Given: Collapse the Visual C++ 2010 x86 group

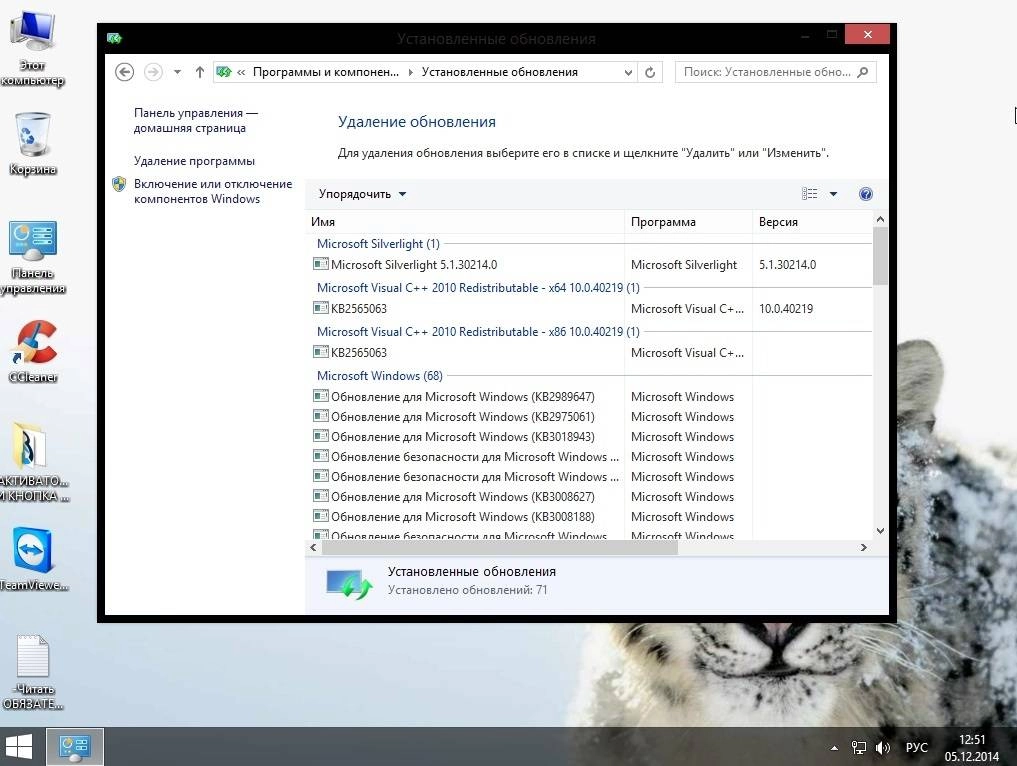Looking at the screenshot, I should click(x=478, y=331).
